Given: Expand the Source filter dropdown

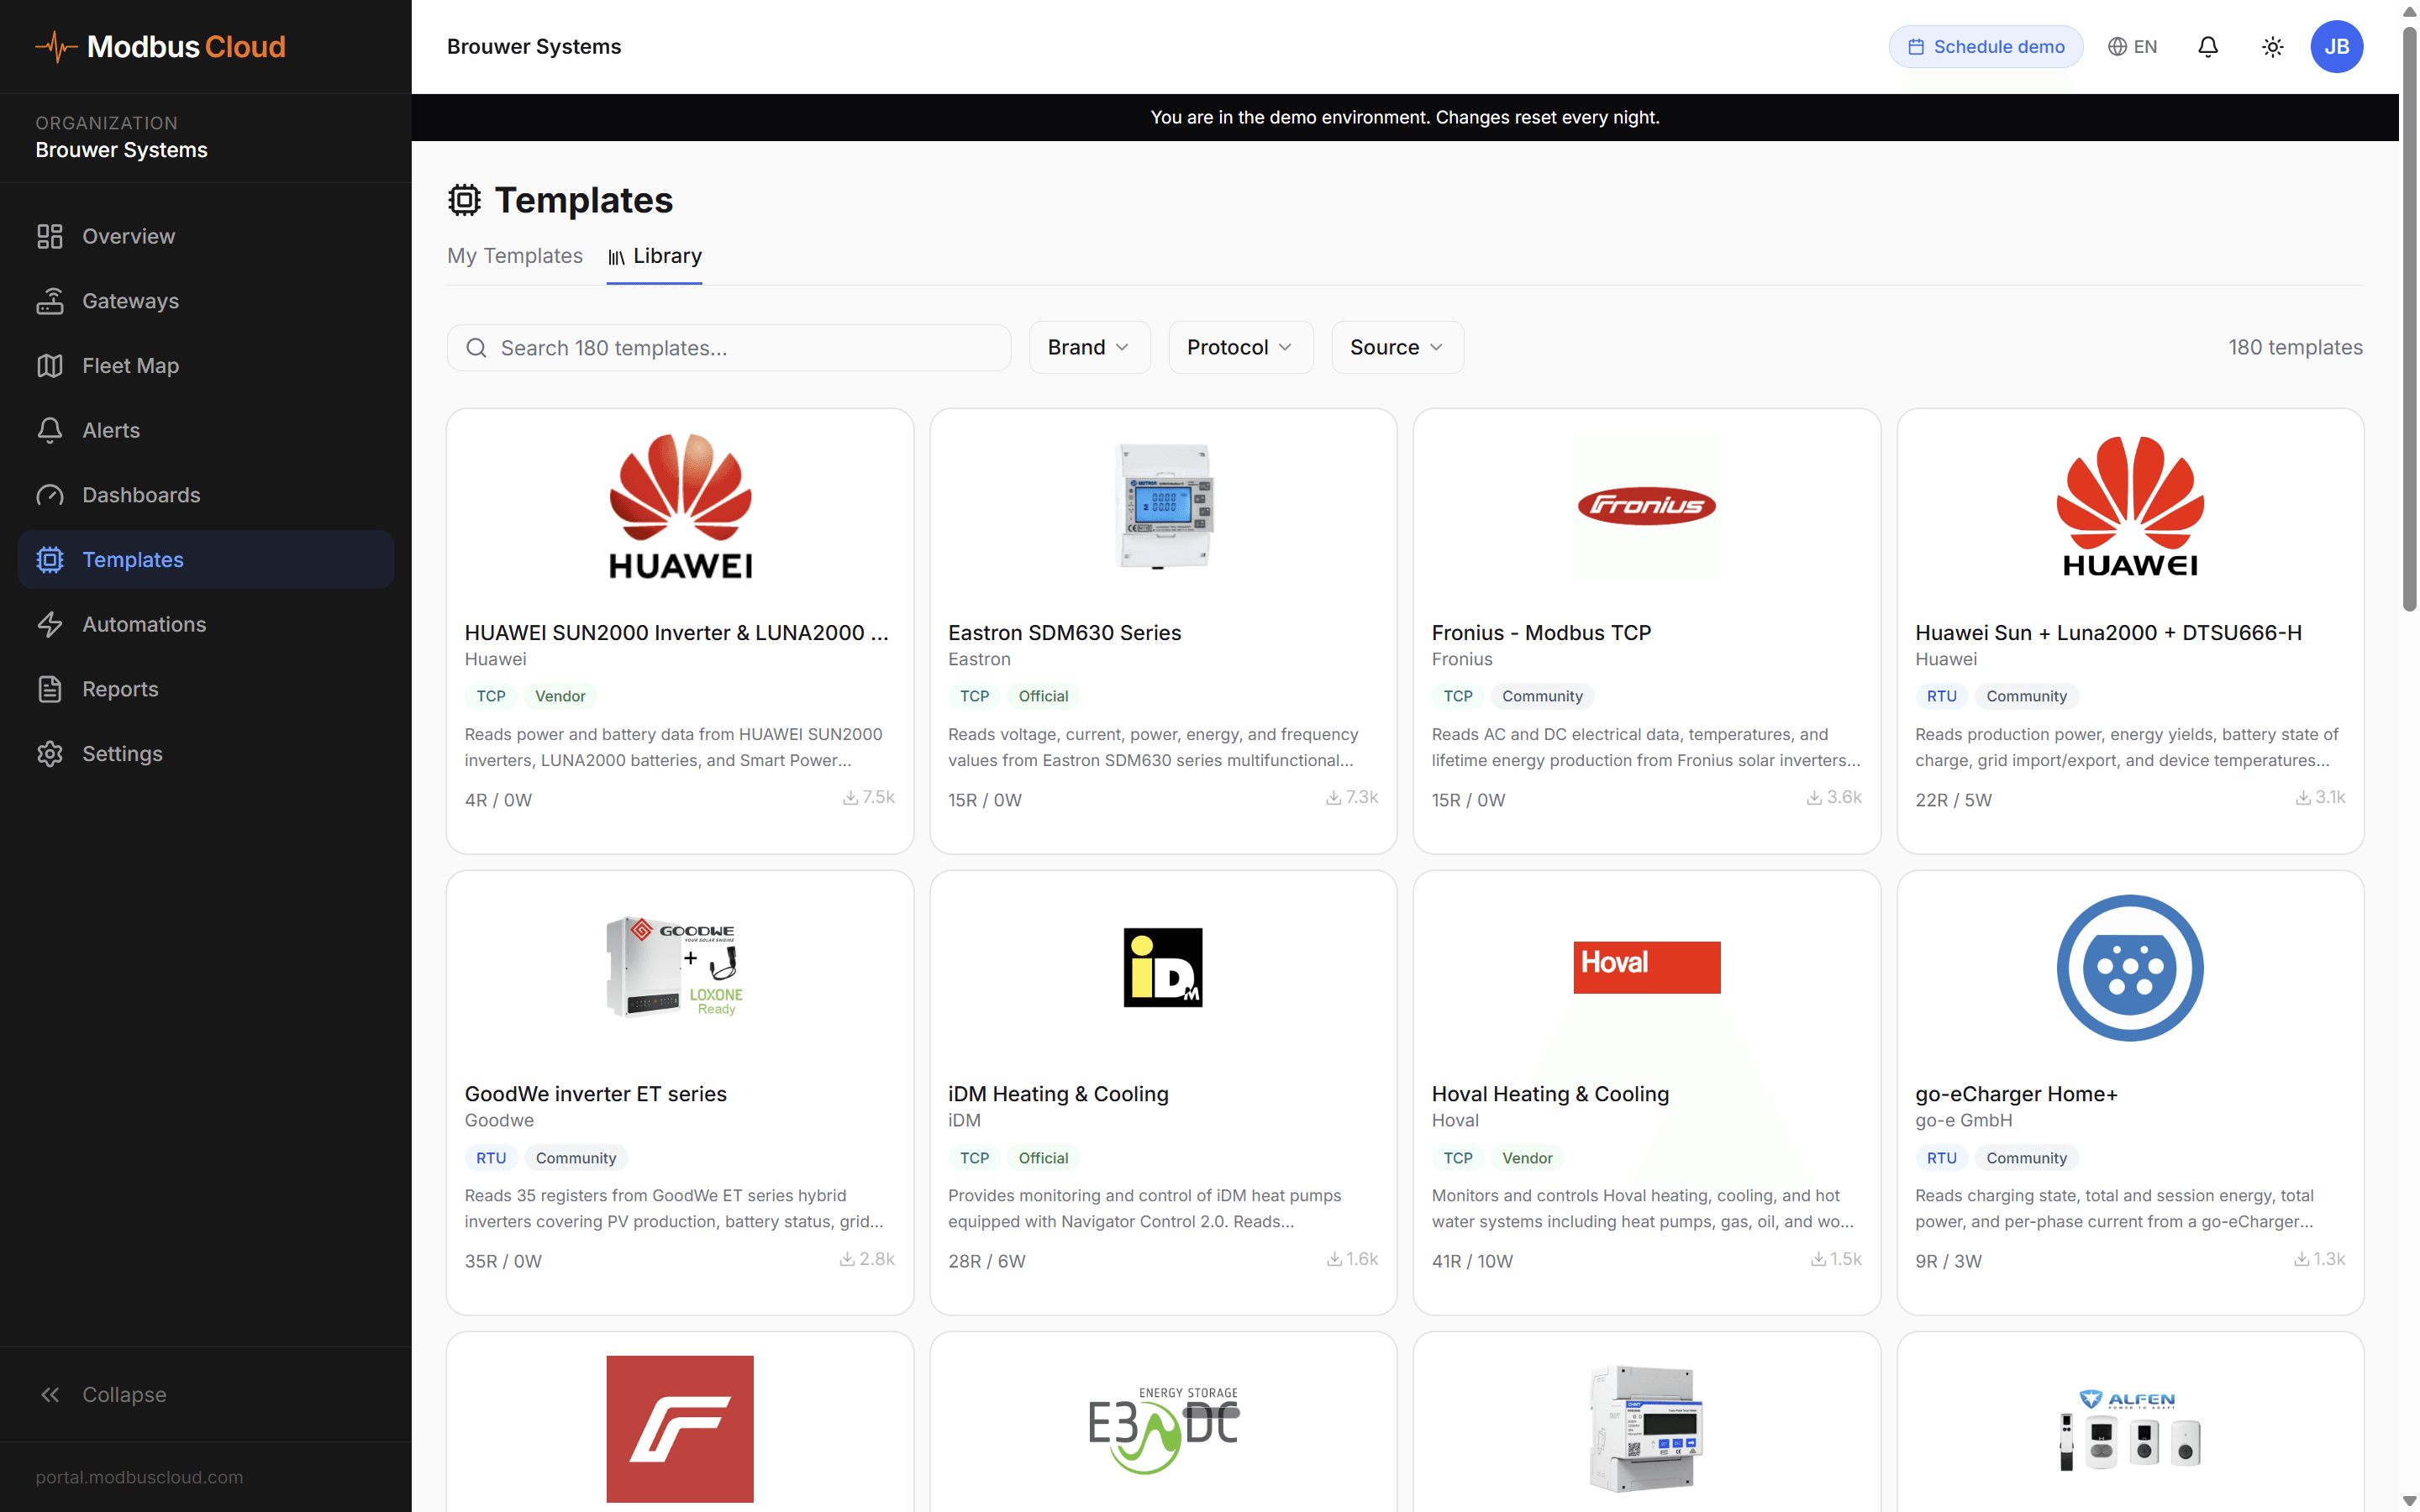Looking at the screenshot, I should [1397, 347].
